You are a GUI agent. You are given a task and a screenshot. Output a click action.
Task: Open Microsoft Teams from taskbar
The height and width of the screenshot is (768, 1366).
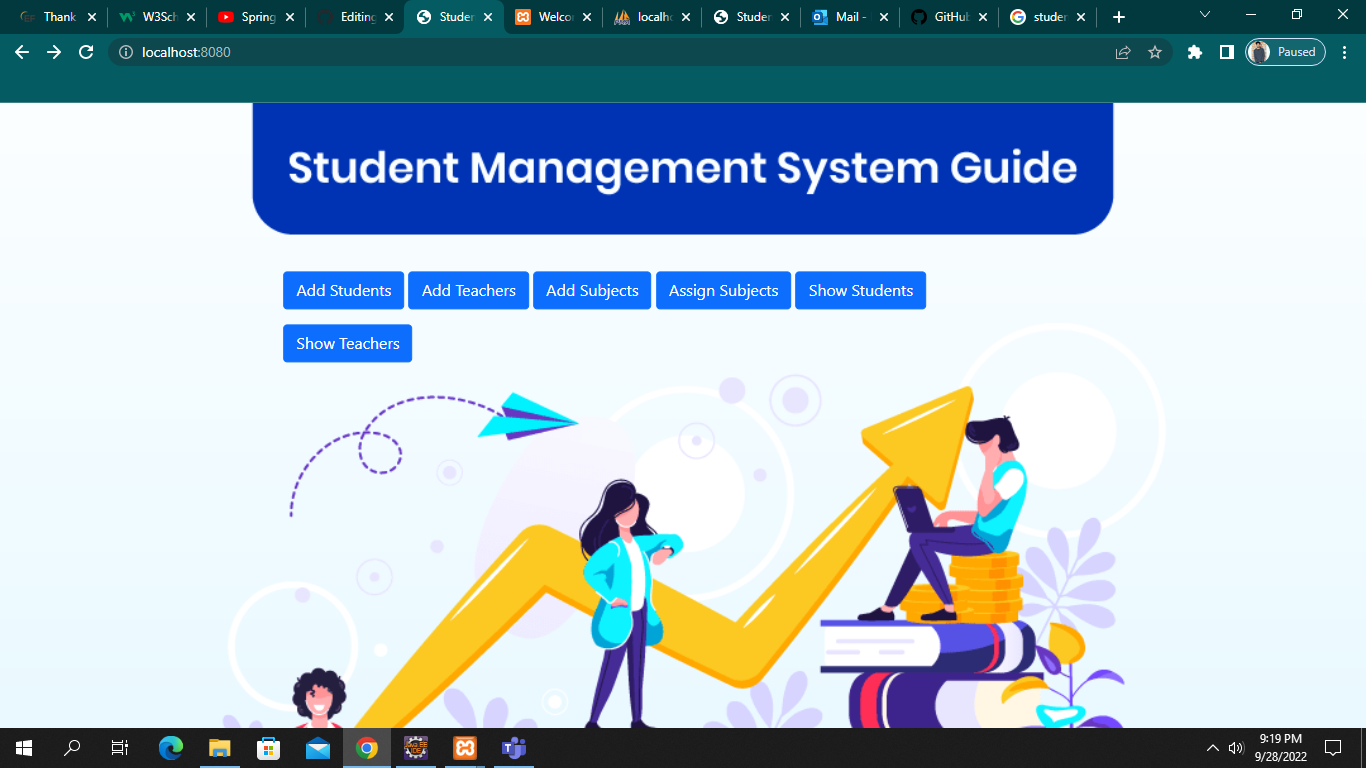[514, 748]
